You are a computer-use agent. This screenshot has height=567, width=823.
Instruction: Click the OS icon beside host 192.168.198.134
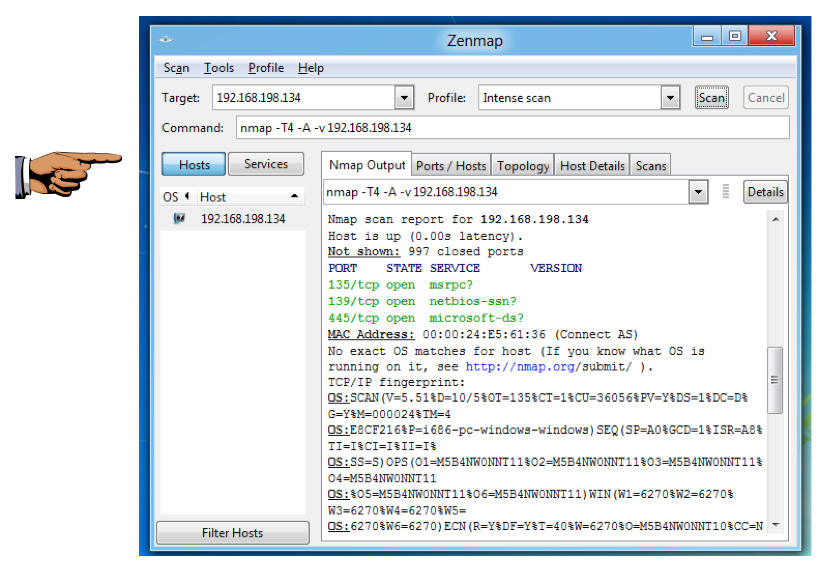[x=179, y=218]
